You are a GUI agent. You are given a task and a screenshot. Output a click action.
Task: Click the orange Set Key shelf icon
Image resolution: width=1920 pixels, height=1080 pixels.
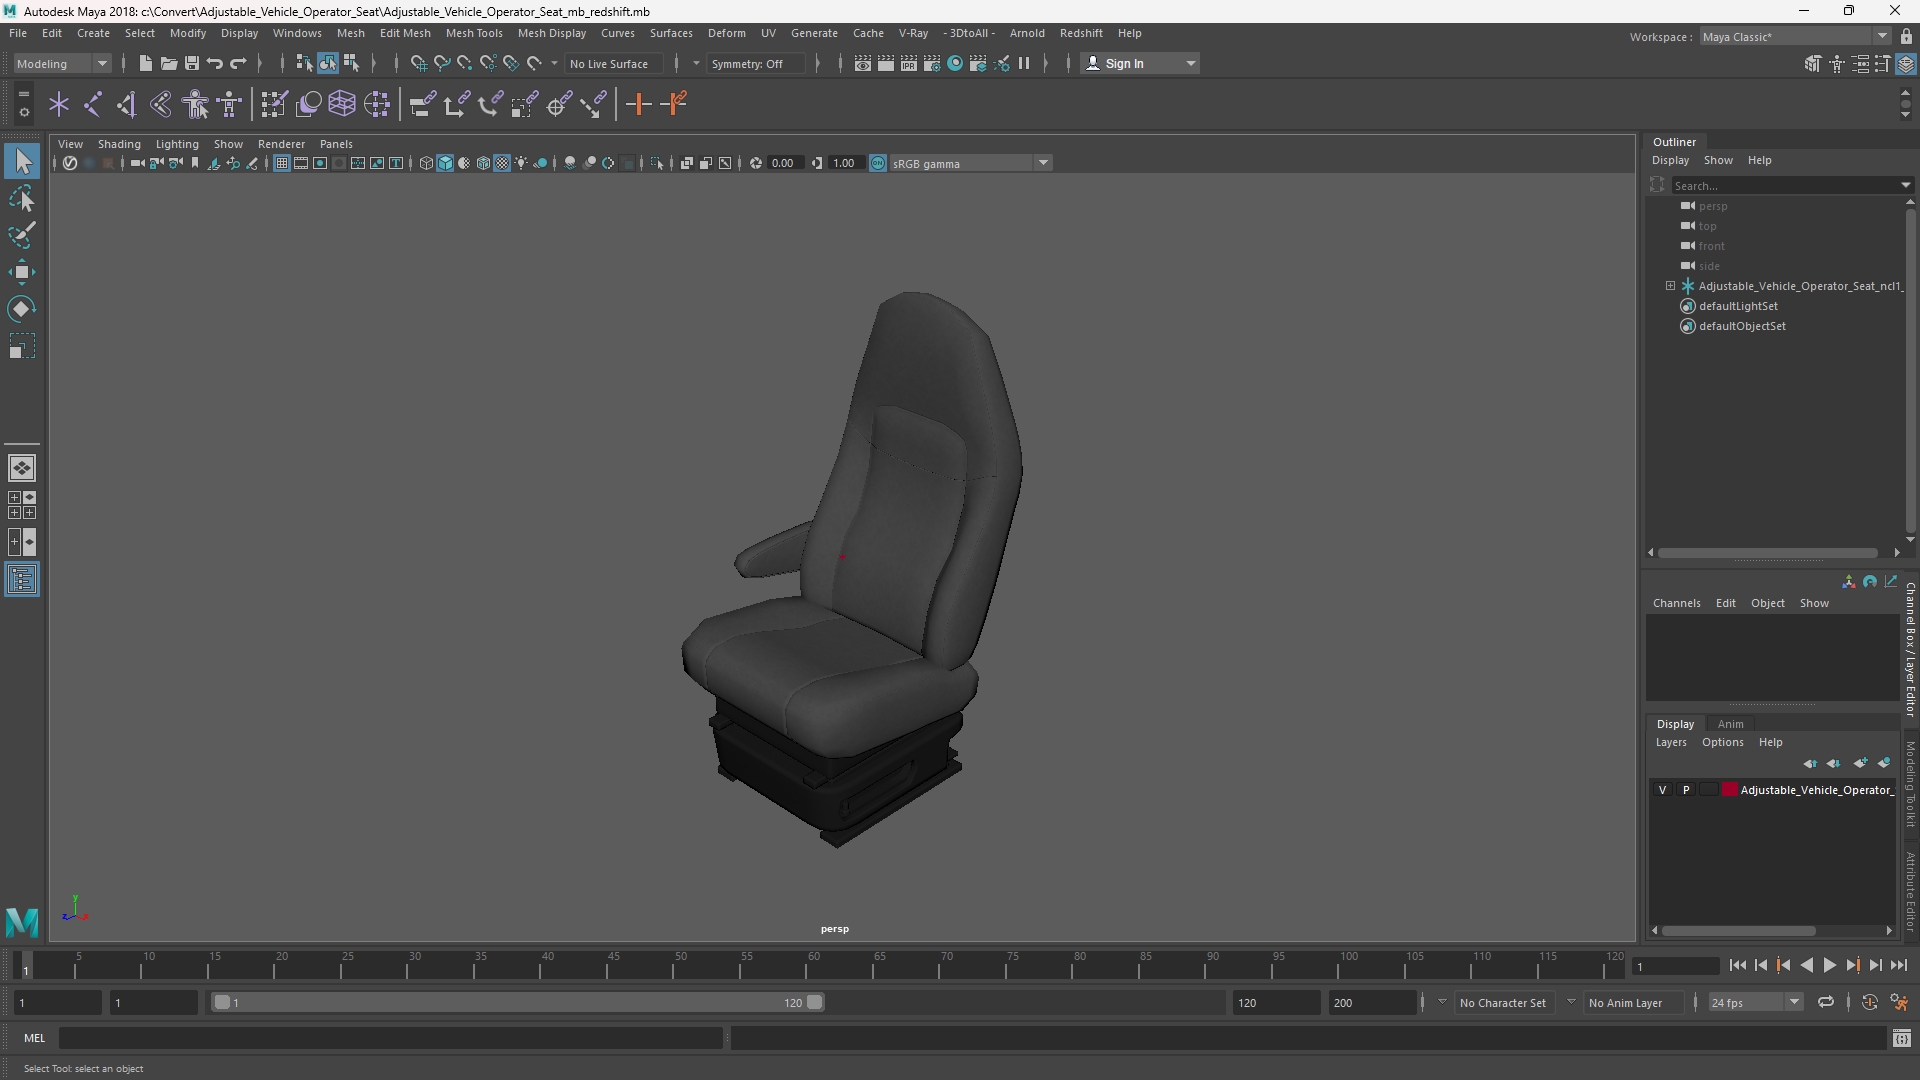pos(638,104)
